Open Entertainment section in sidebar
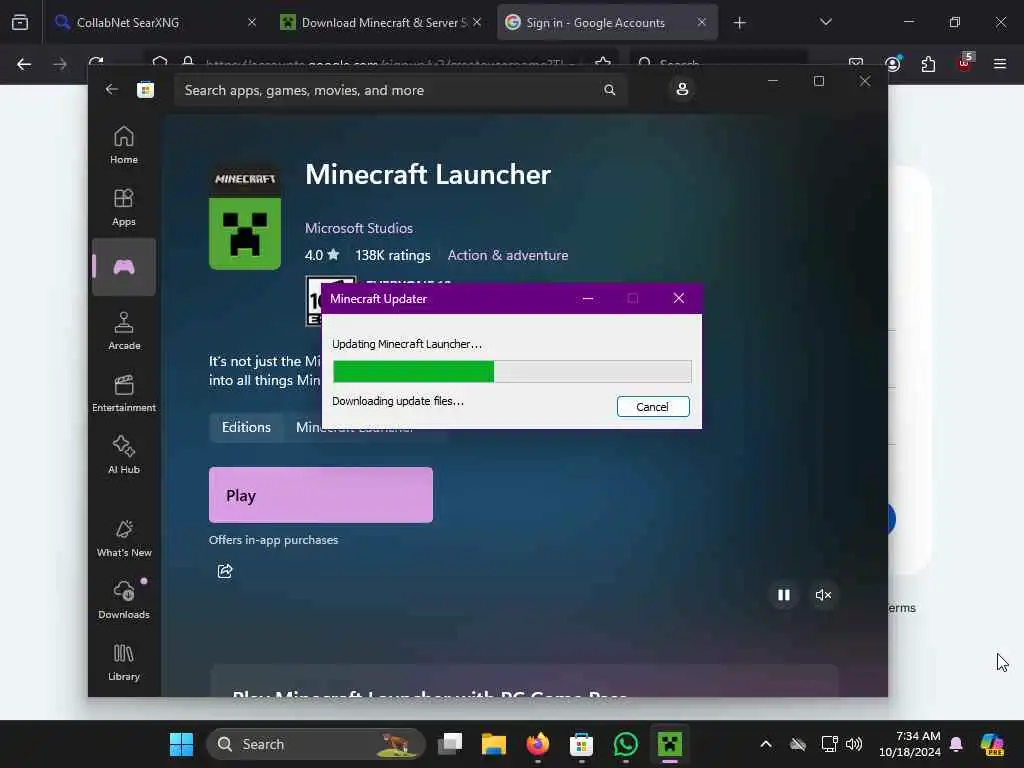Screen dimensions: 1024x768 click(x=123, y=393)
